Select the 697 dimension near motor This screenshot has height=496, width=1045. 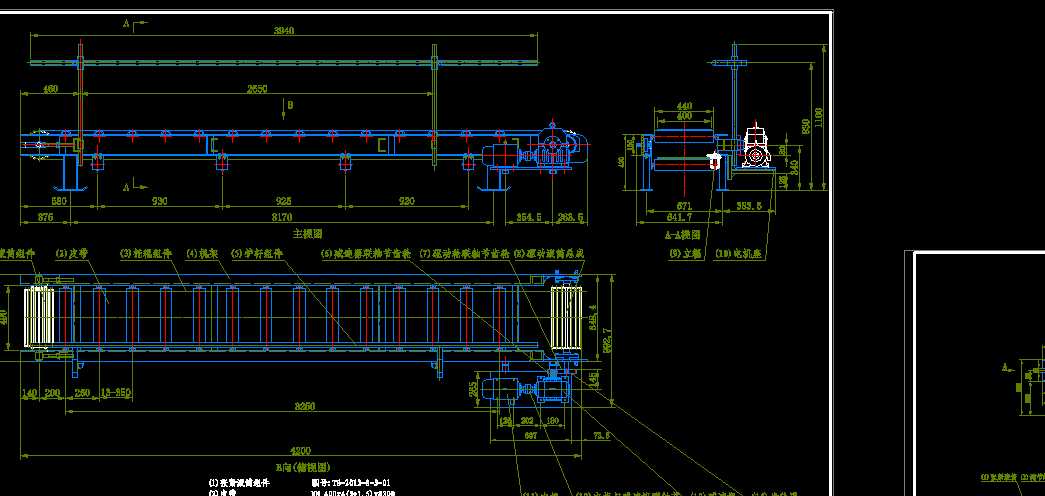coord(530,435)
